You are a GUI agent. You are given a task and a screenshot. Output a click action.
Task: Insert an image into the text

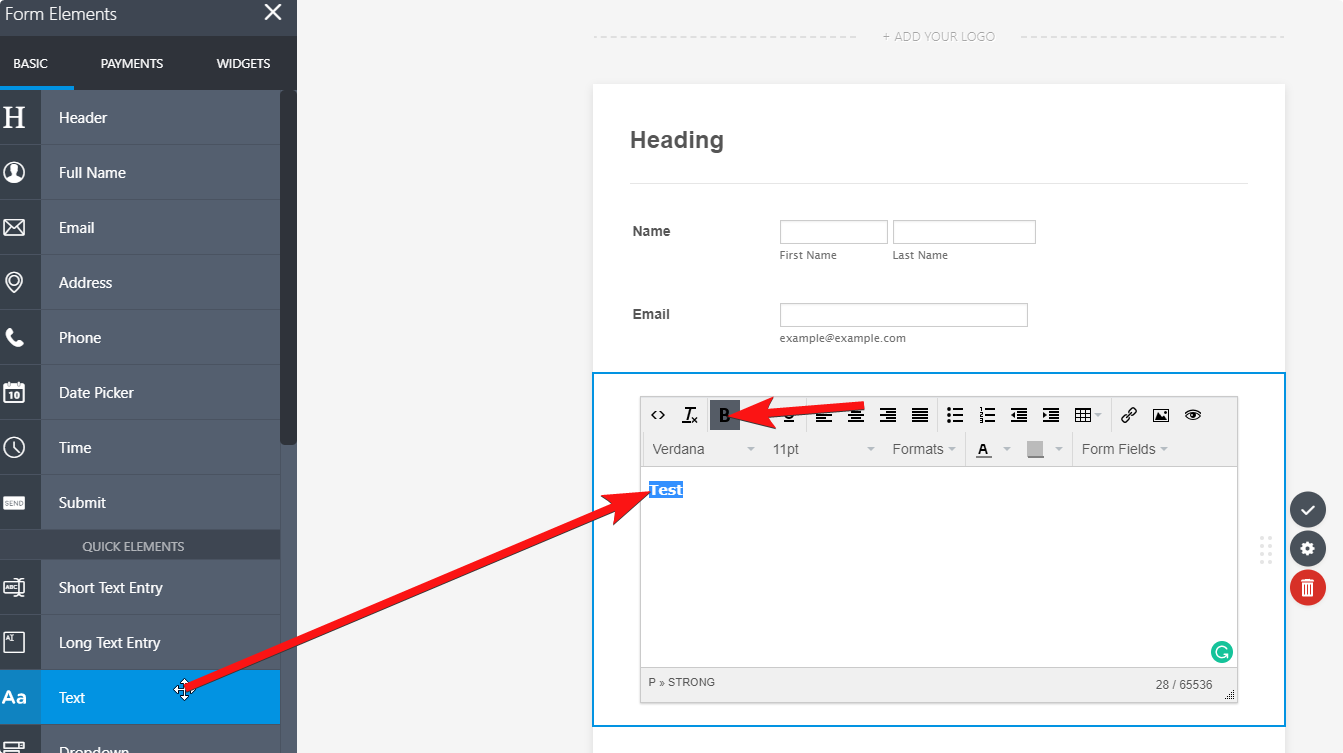tap(1161, 415)
